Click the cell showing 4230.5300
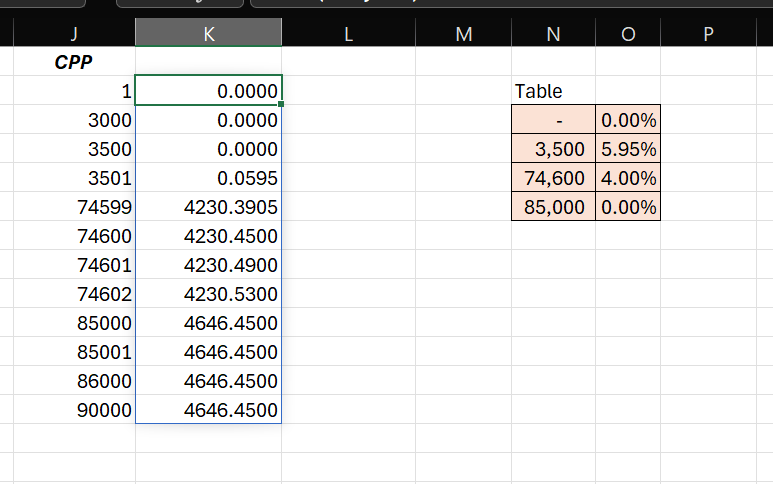Image resolution: width=773 pixels, height=484 pixels. tap(209, 294)
